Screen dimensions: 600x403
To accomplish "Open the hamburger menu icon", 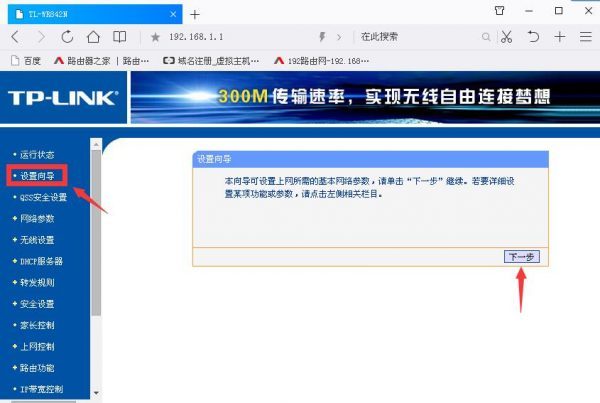I will tap(585, 36).
